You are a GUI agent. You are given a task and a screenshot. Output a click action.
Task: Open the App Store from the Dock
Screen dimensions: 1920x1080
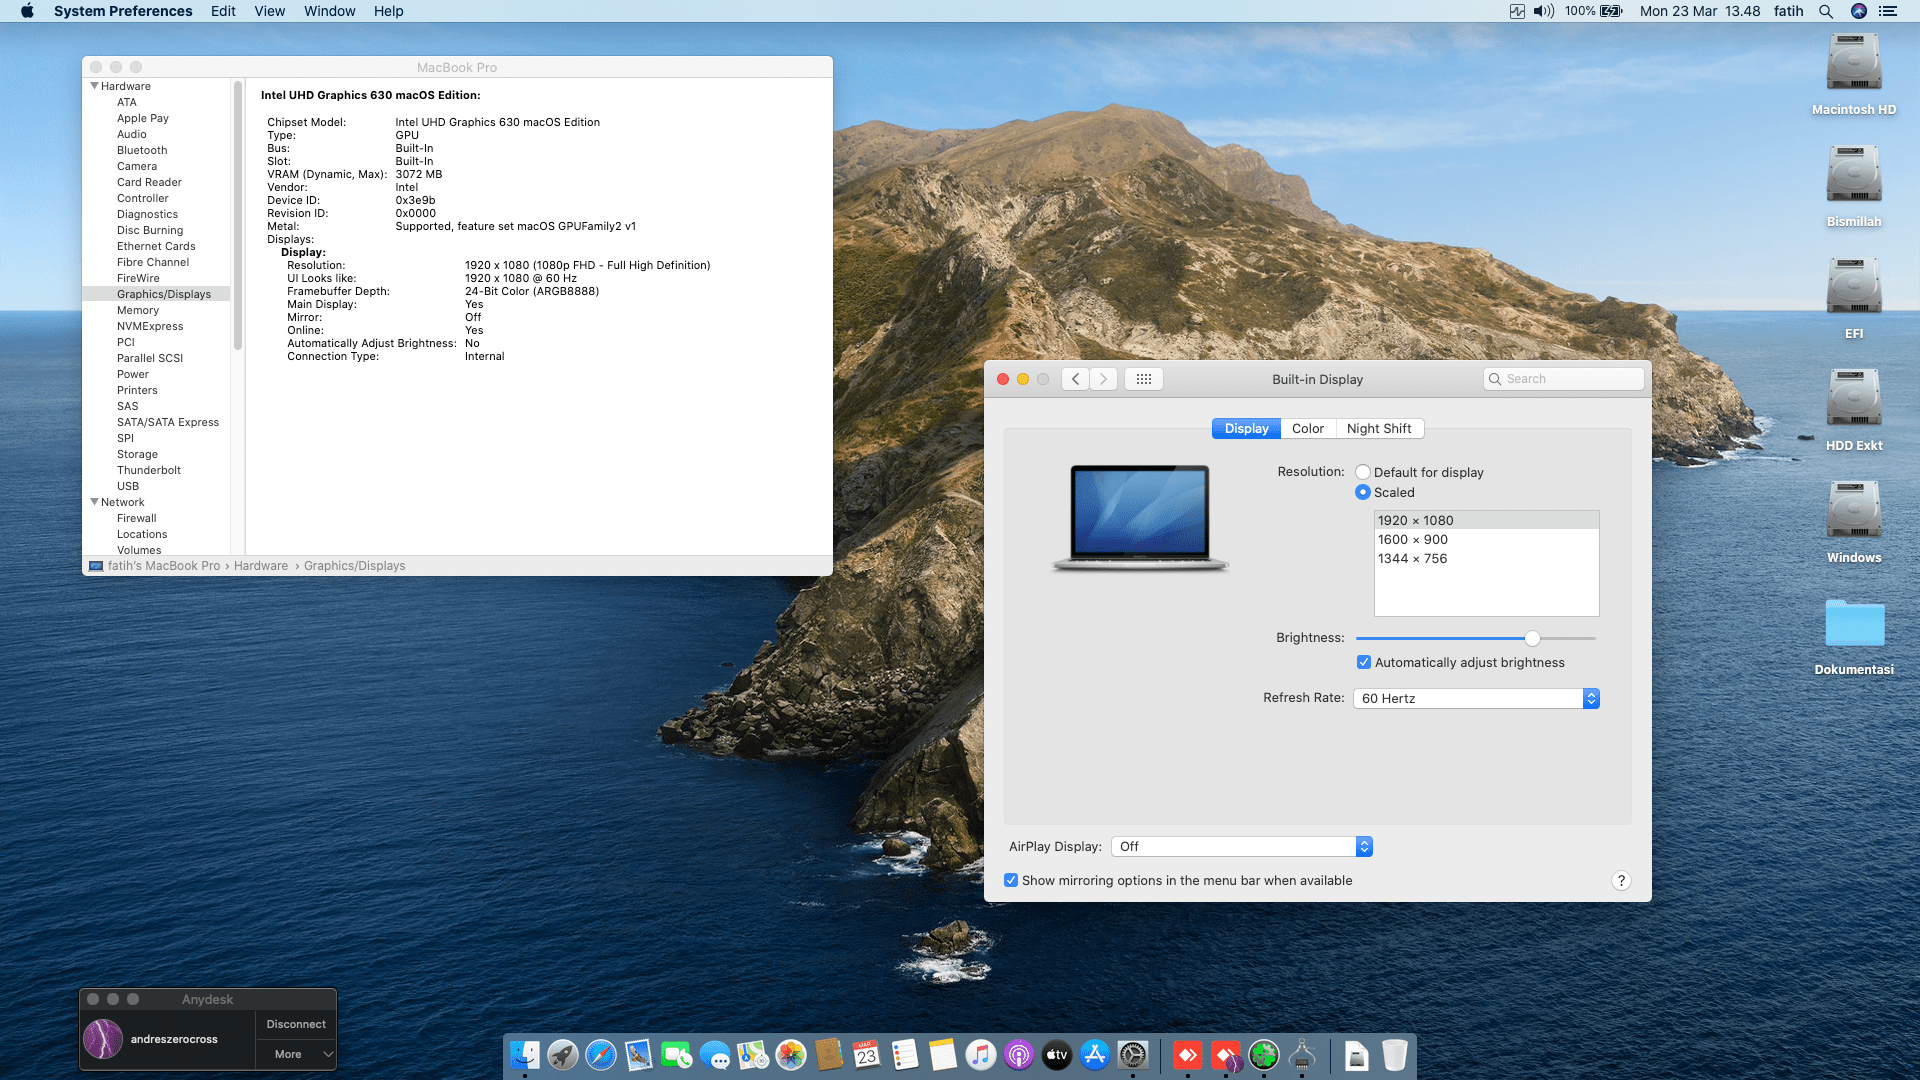click(1094, 1055)
